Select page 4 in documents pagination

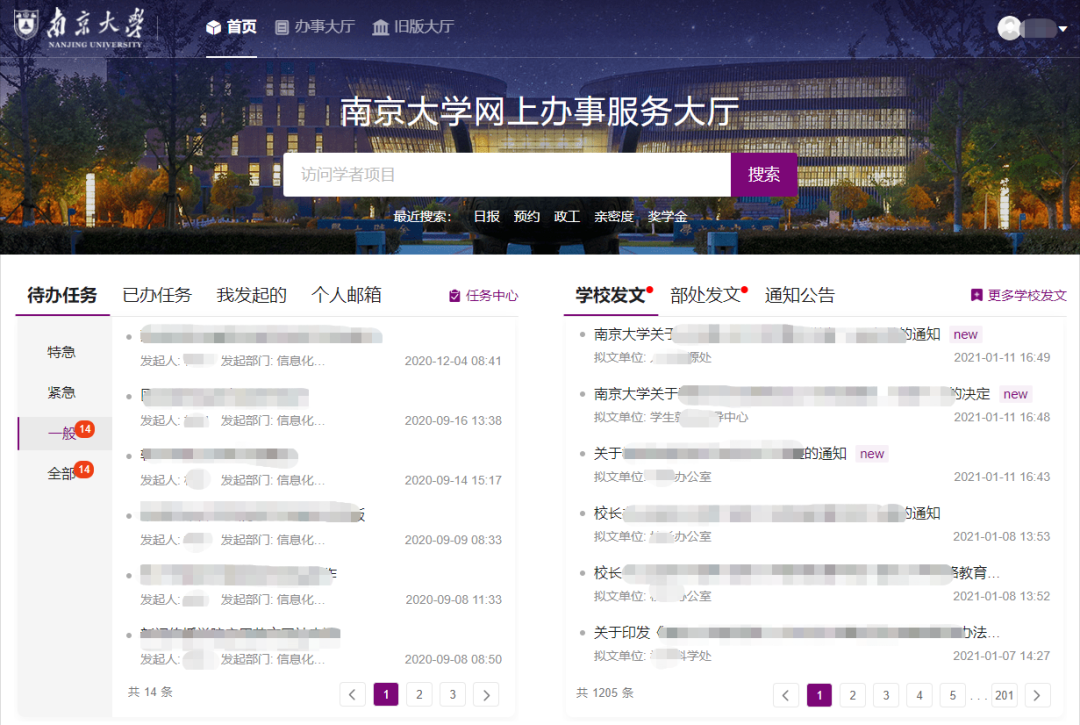pos(920,695)
